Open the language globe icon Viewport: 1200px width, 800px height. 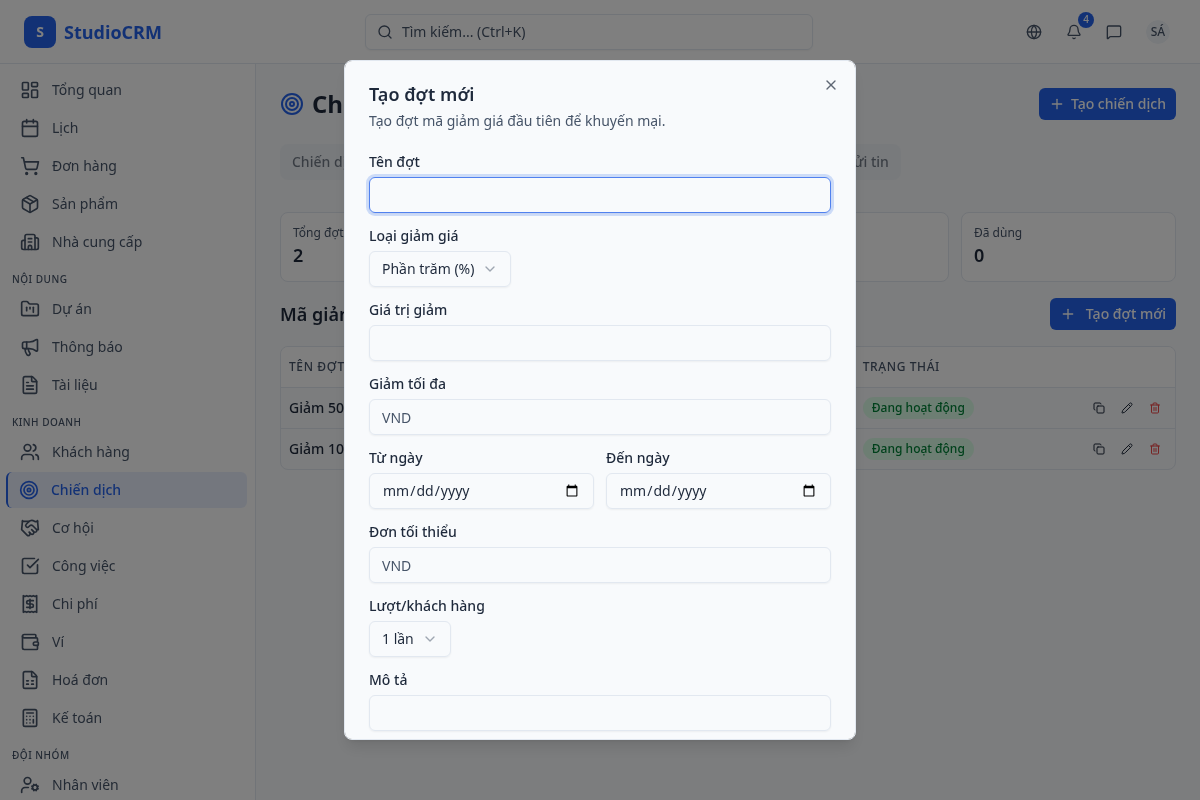click(1034, 32)
